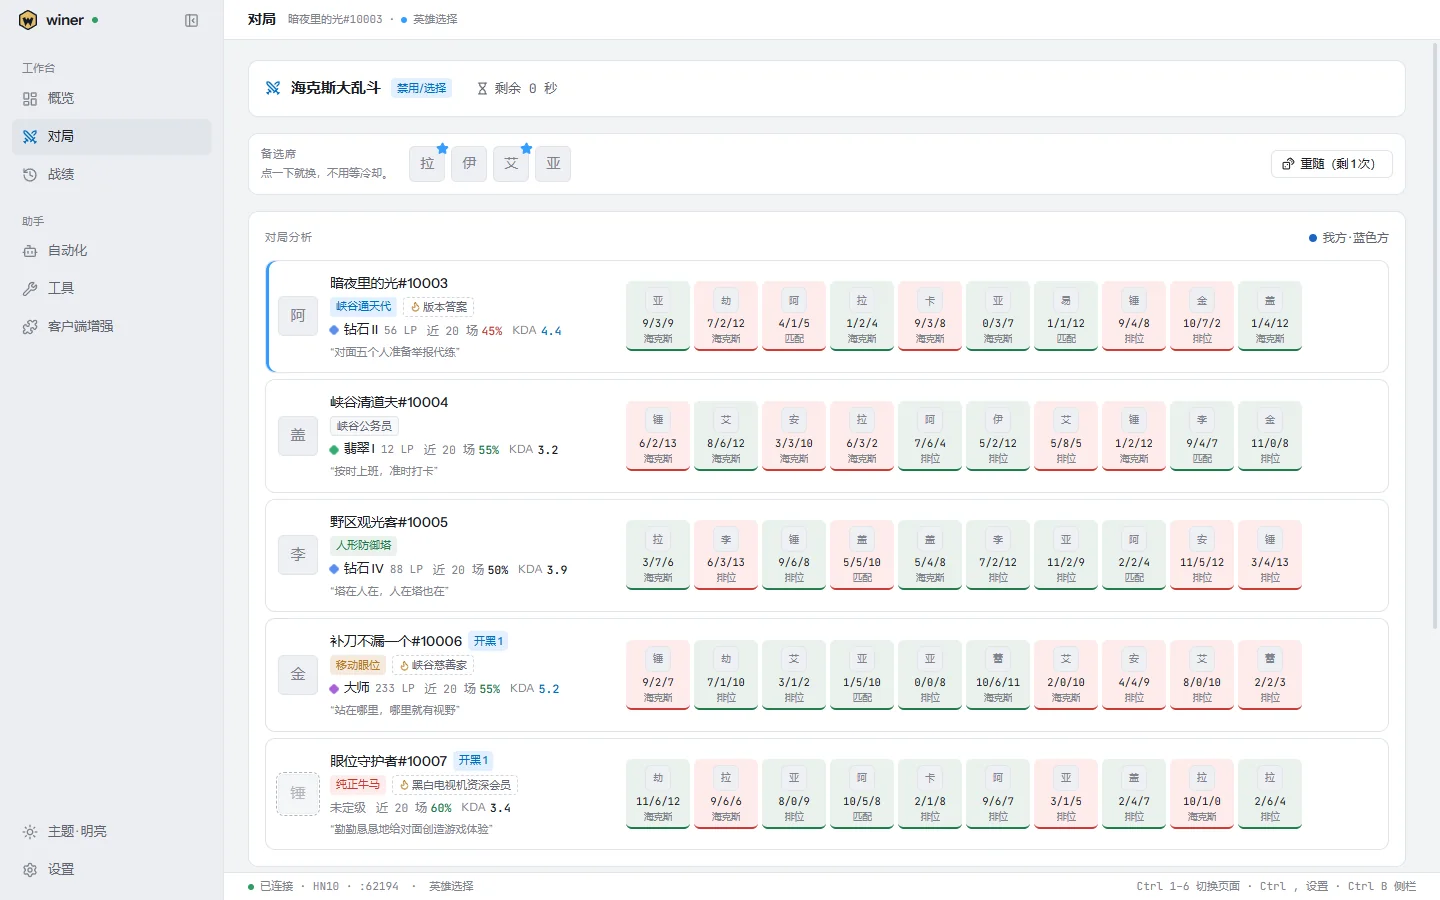Swap to bench champion 亚
This screenshot has height=900, width=1440.
(x=553, y=163)
